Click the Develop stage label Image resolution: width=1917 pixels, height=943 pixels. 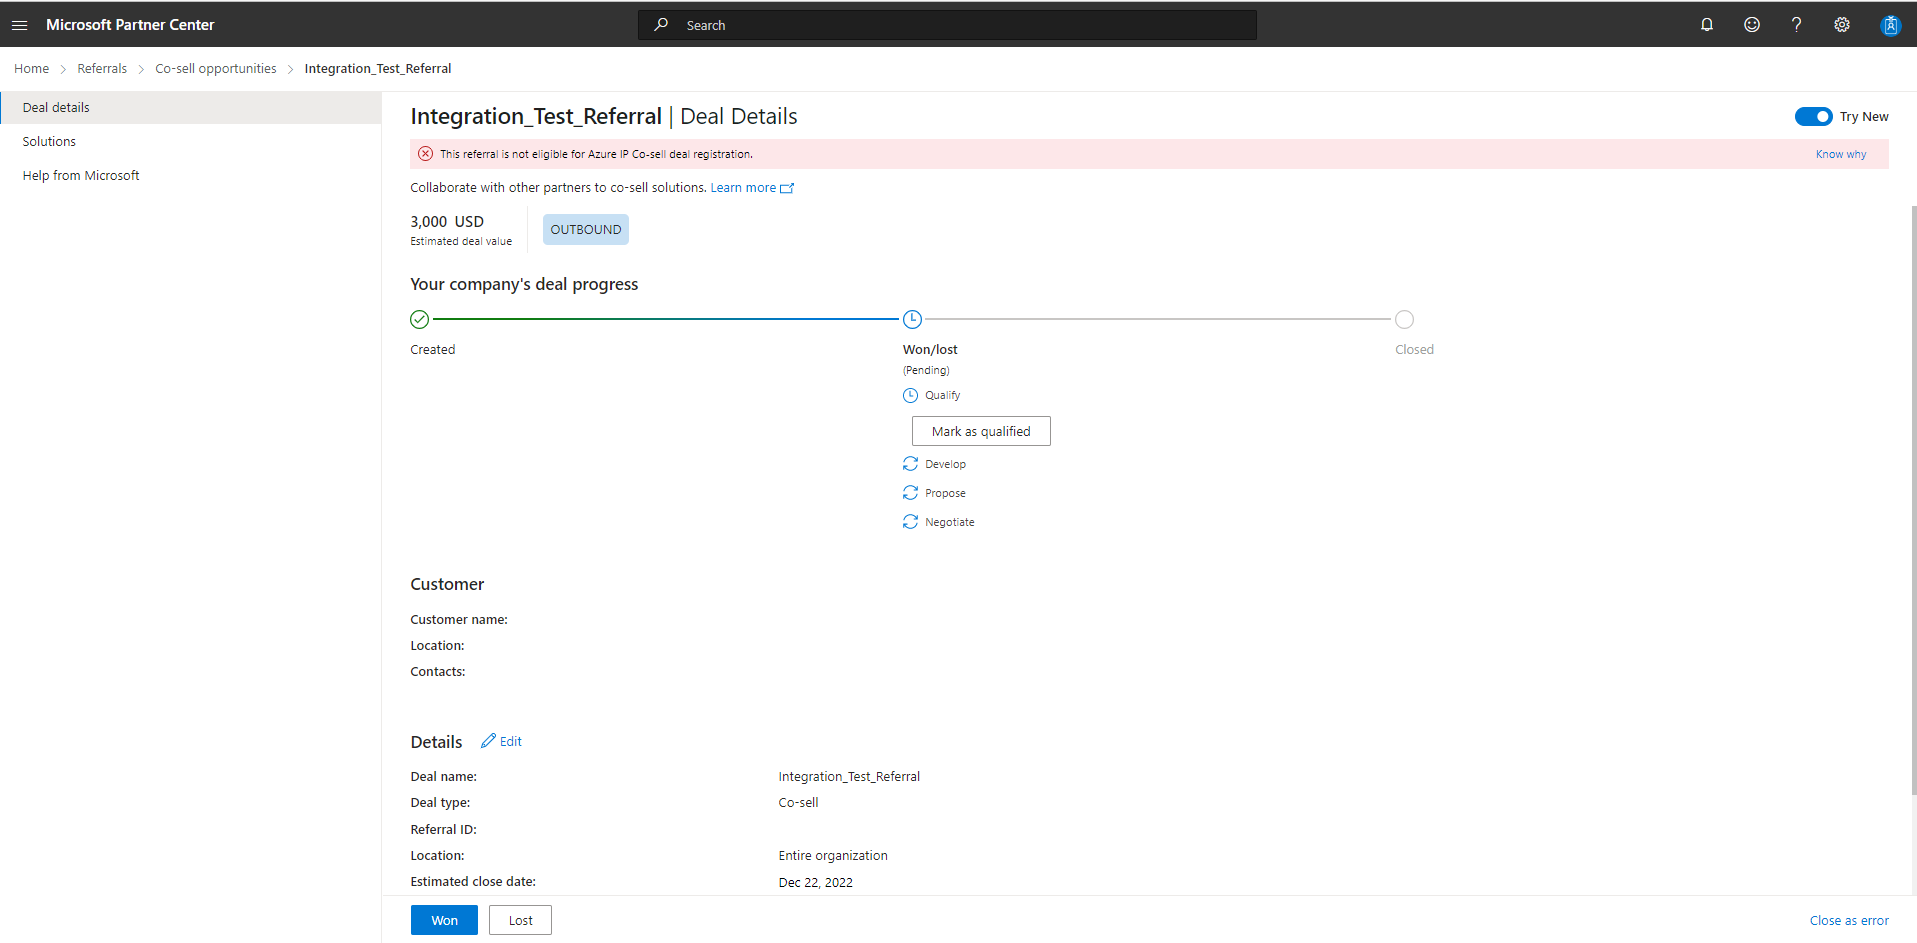tap(946, 465)
